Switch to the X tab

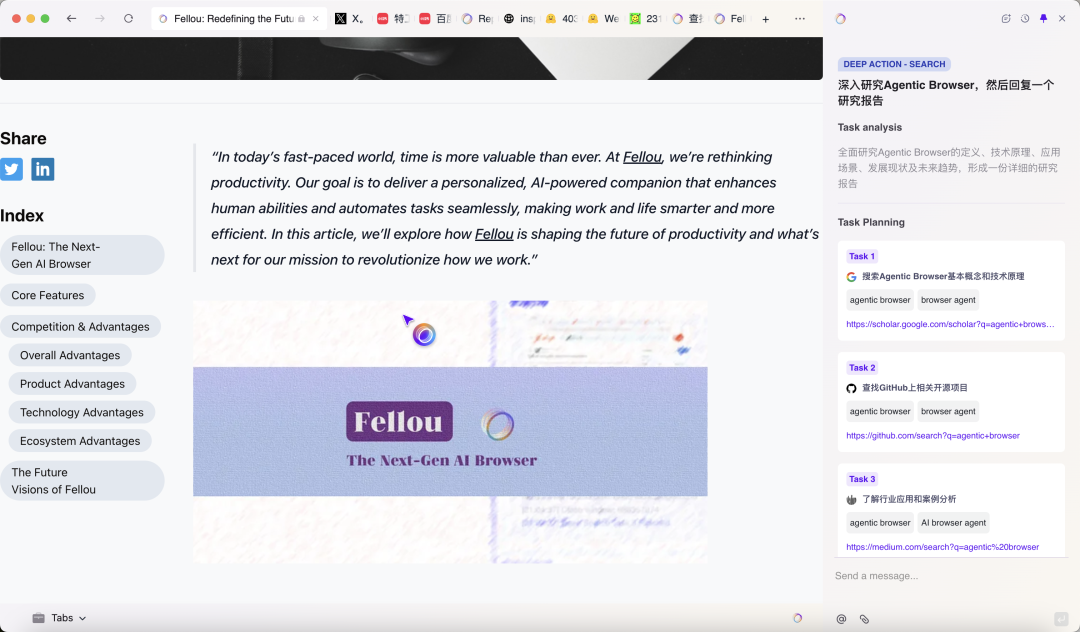349,19
